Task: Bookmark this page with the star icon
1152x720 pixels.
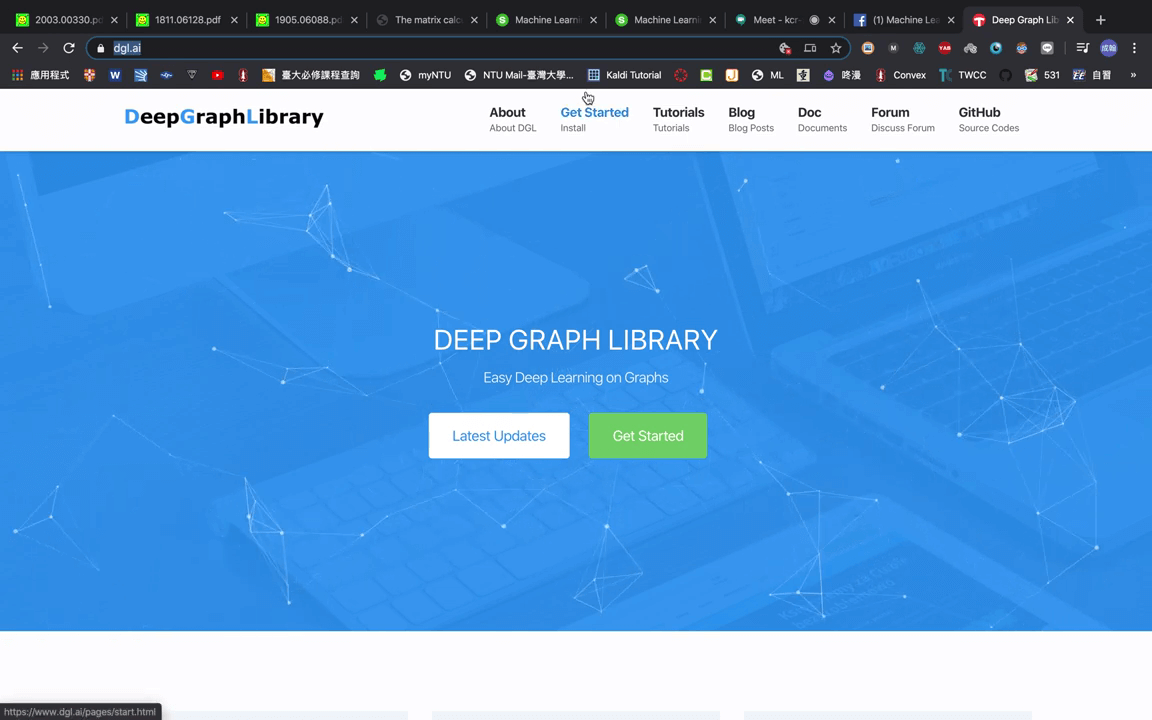Action: coord(835,48)
